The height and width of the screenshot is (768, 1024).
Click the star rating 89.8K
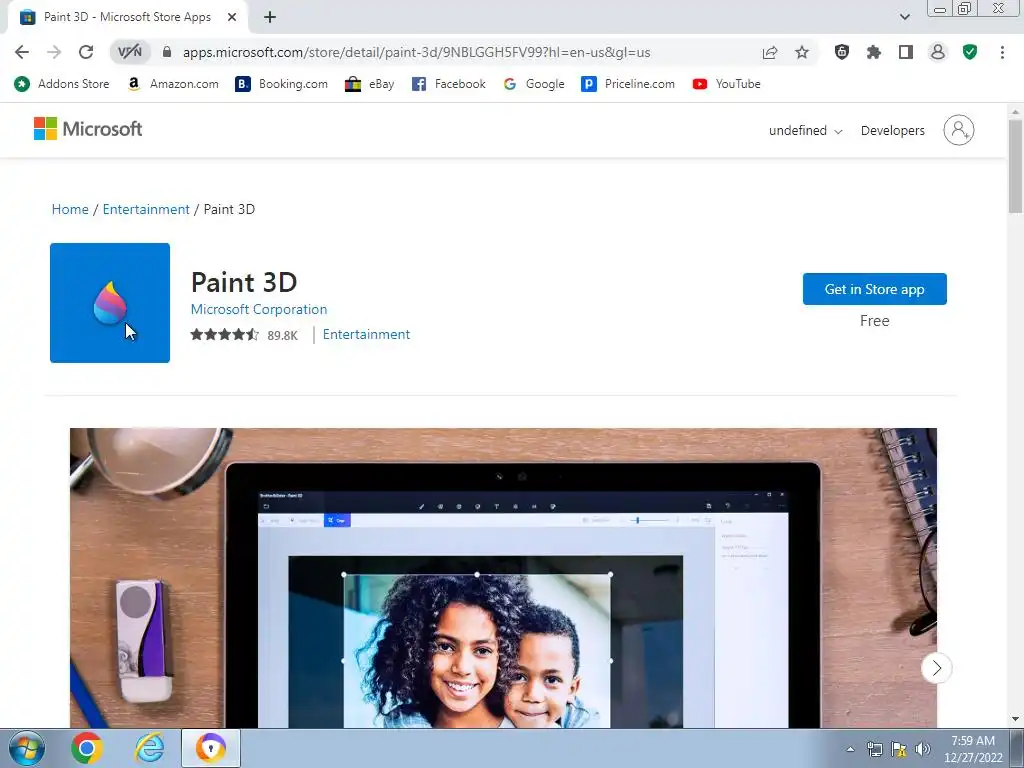click(244, 335)
